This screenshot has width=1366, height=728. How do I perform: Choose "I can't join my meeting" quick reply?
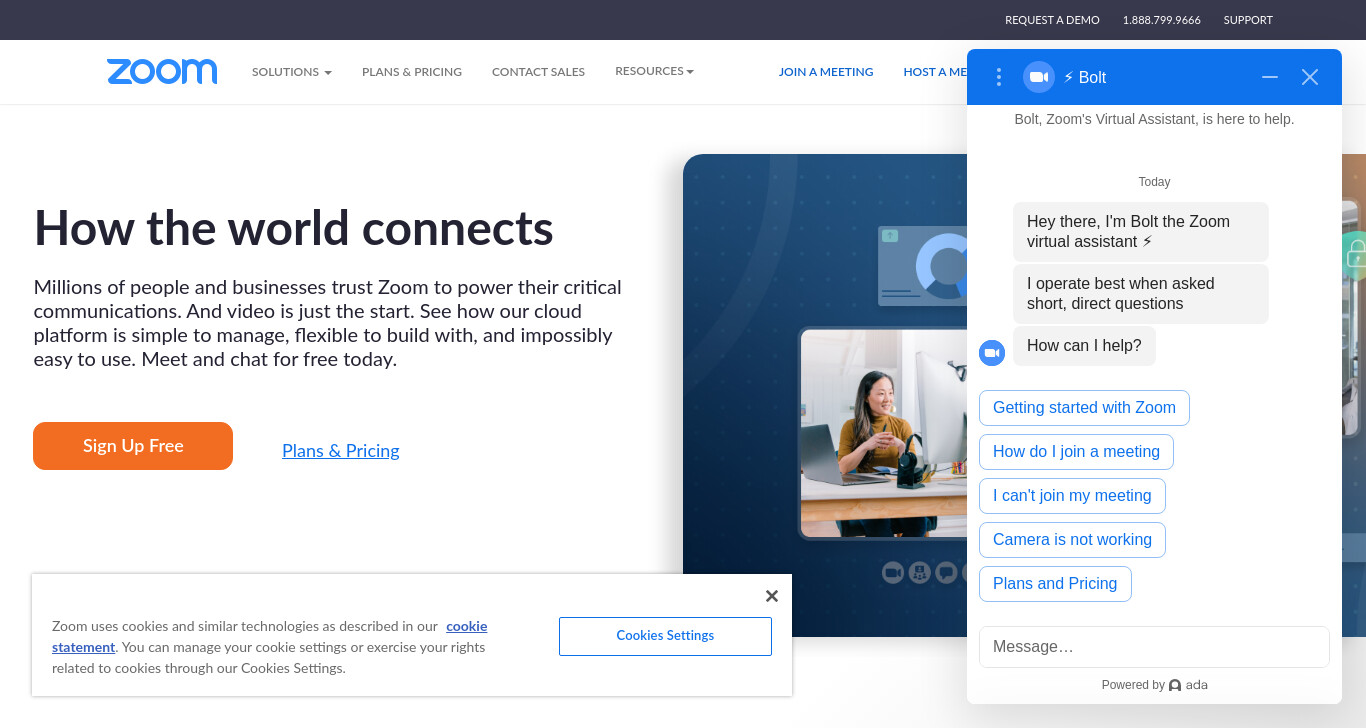(1072, 496)
